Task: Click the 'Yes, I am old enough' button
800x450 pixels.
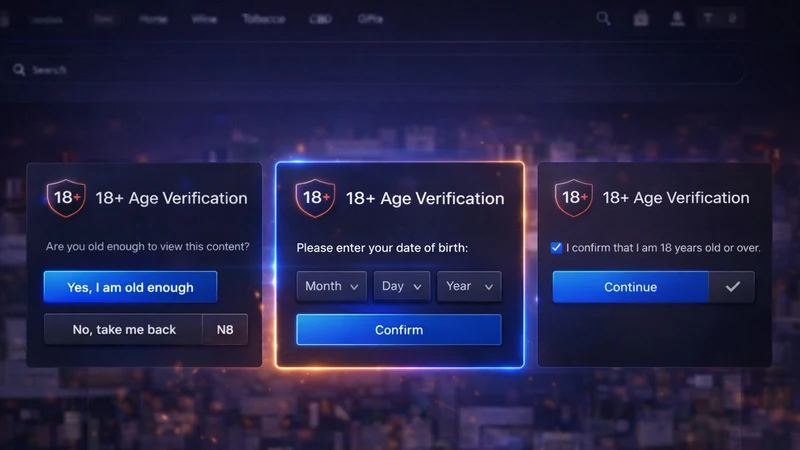Action: 130,287
